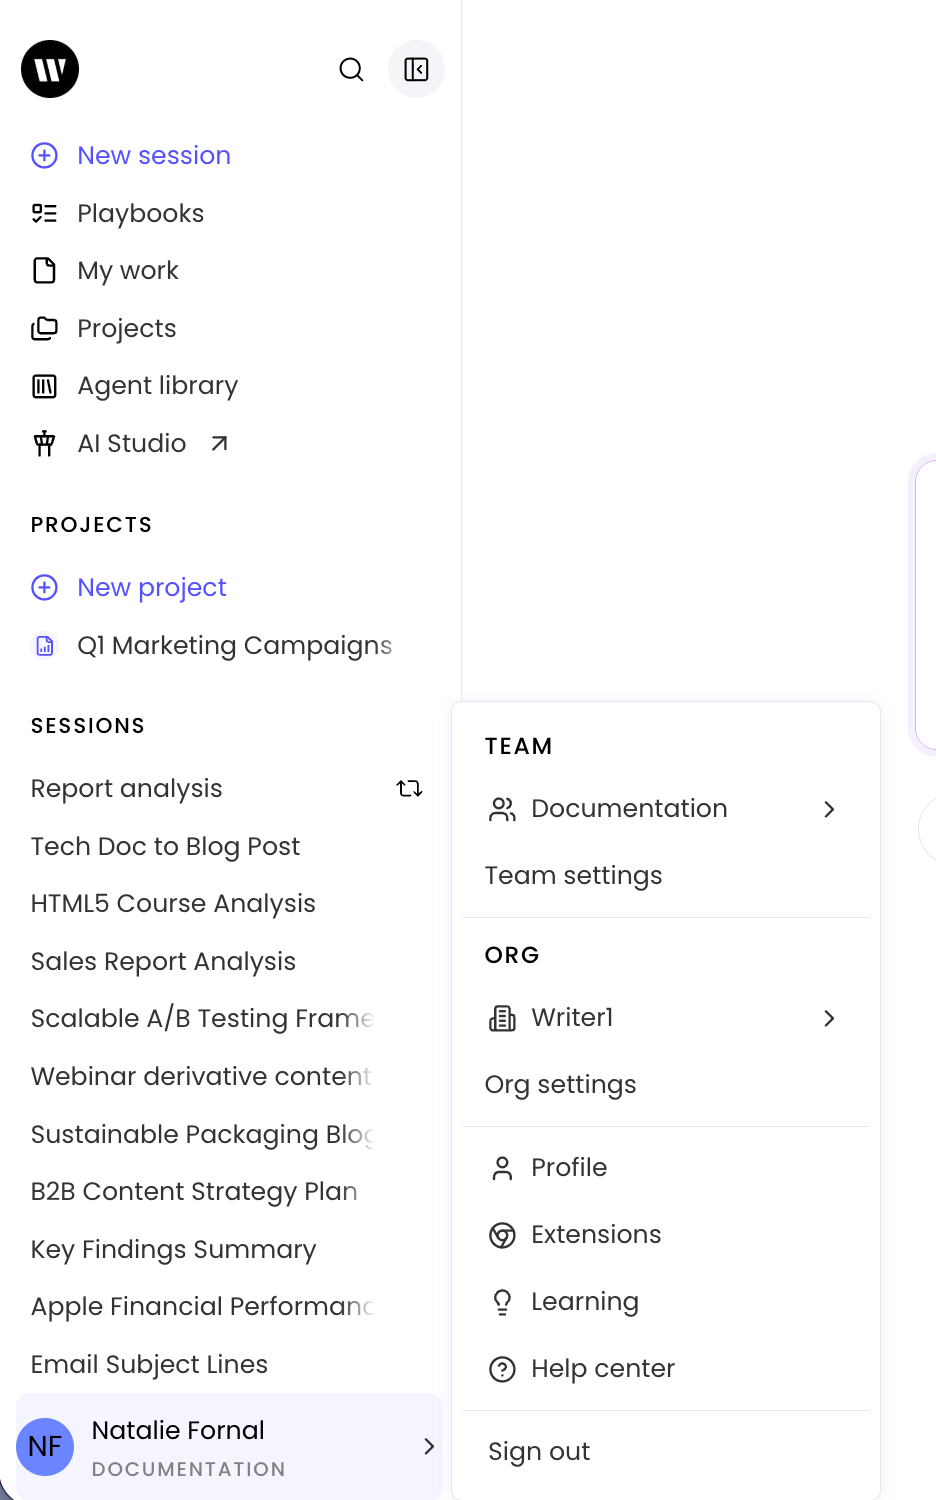Open the Sales Report Analysis session
This screenshot has width=936, height=1500.
163,961
